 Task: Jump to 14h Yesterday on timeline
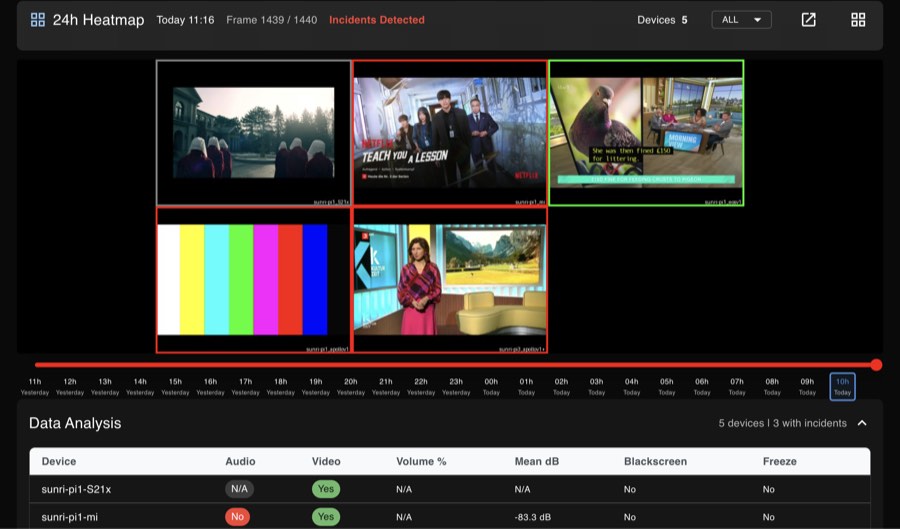click(140, 387)
